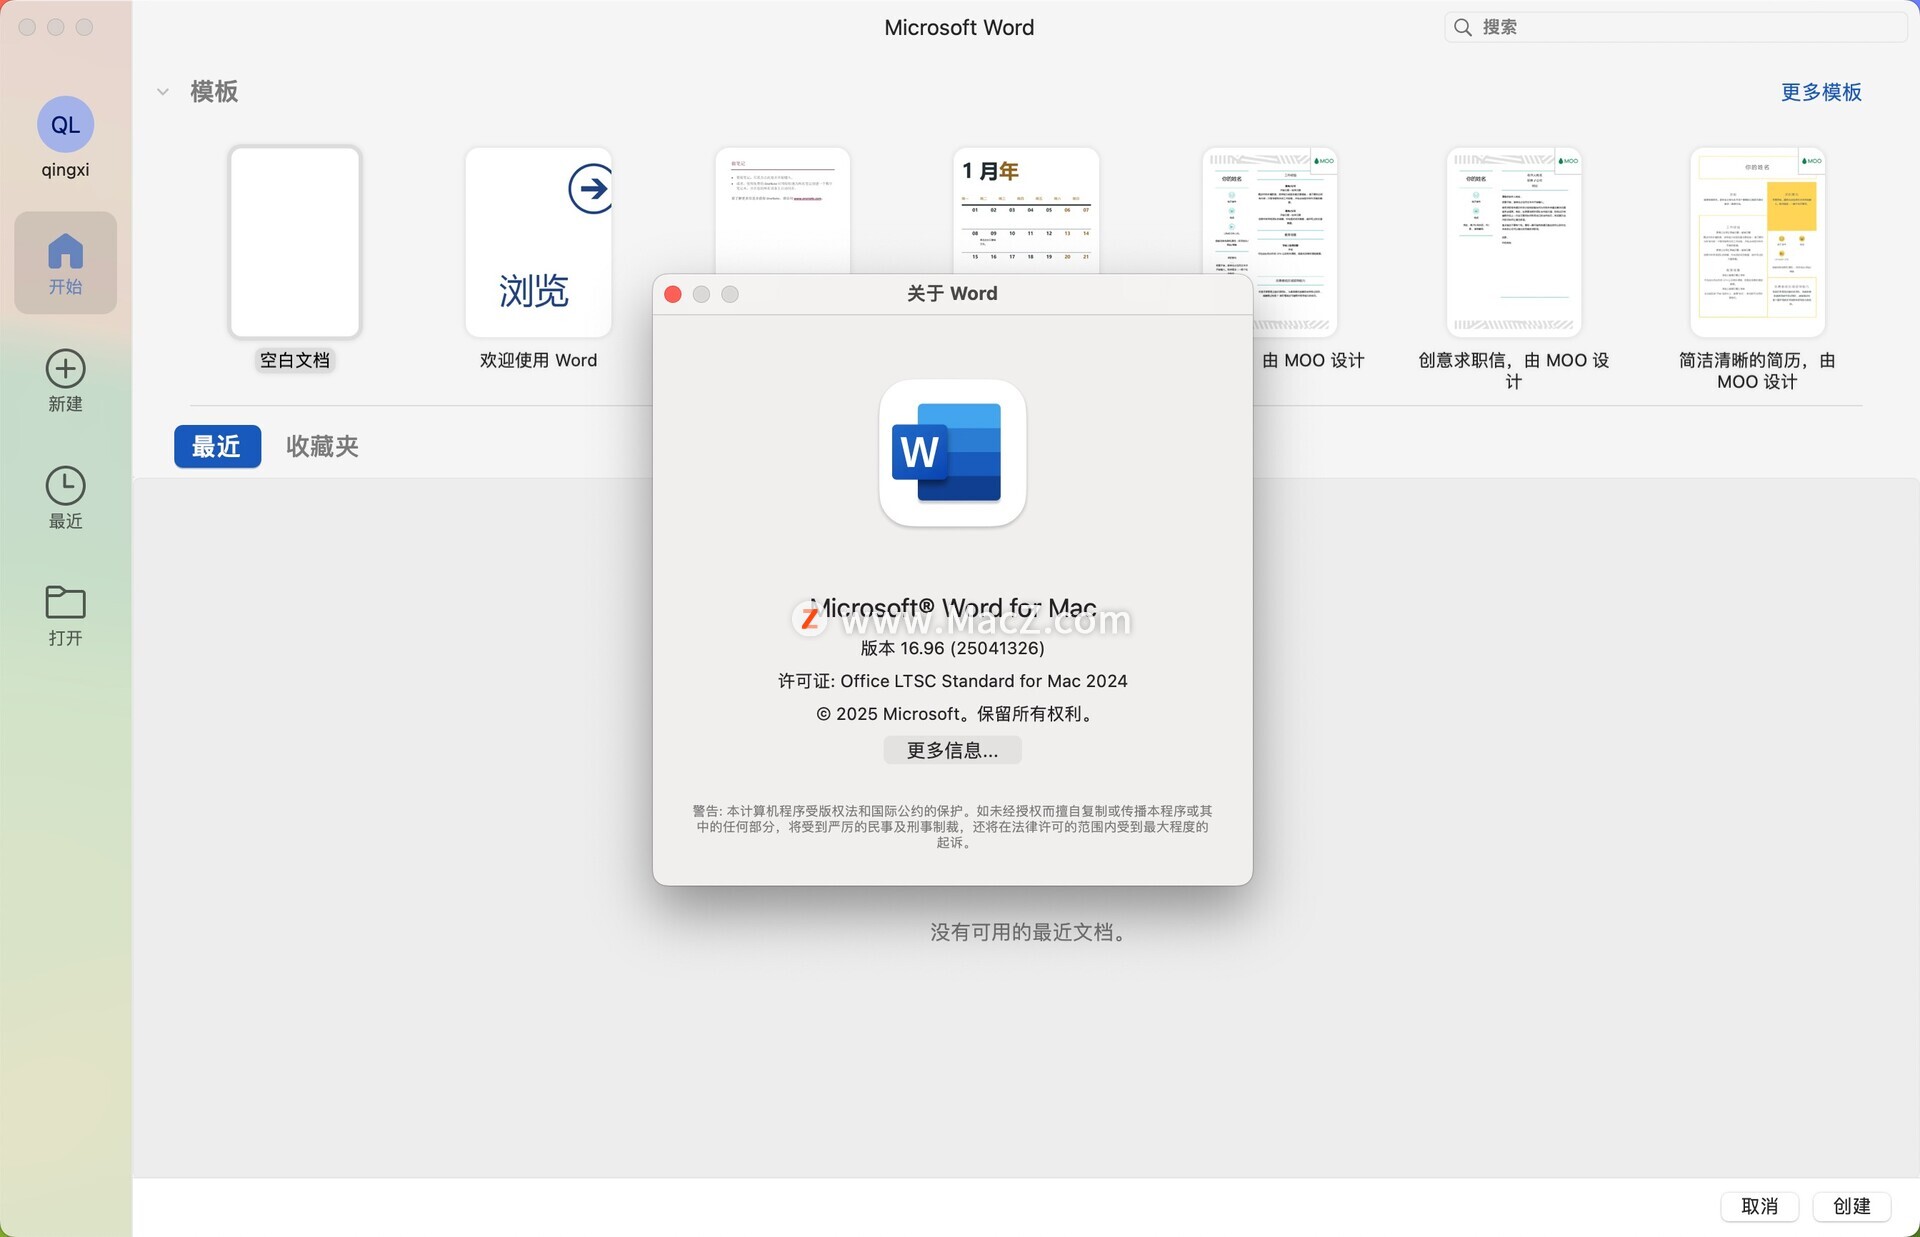Select the 1 月年 calendar template thumbnail

point(1026,211)
